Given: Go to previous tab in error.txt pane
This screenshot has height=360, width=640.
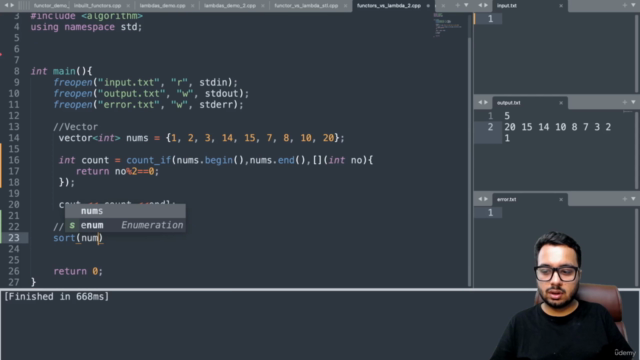Looking at the screenshot, I should (480, 199).
